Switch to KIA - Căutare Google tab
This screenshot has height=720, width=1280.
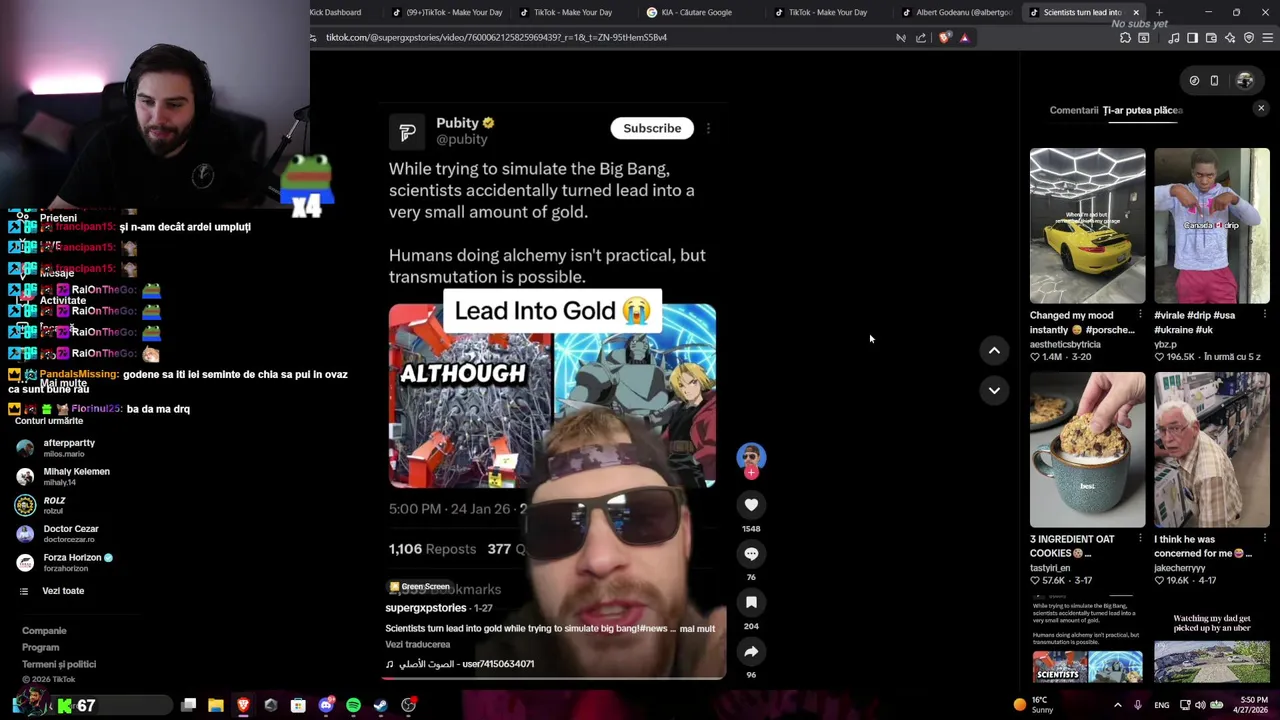click(x=696, y=12)
